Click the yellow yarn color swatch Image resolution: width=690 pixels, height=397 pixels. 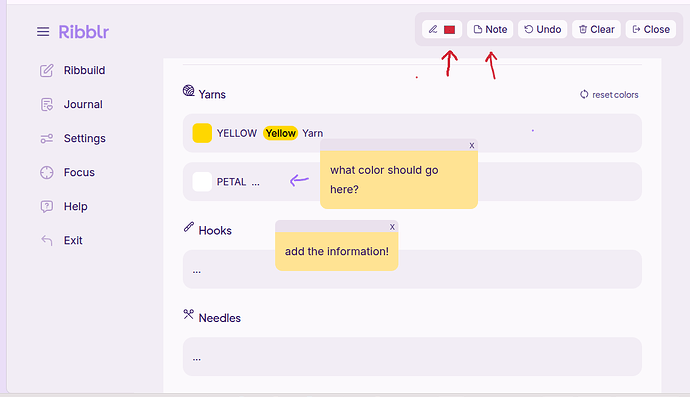coord(202,133)
